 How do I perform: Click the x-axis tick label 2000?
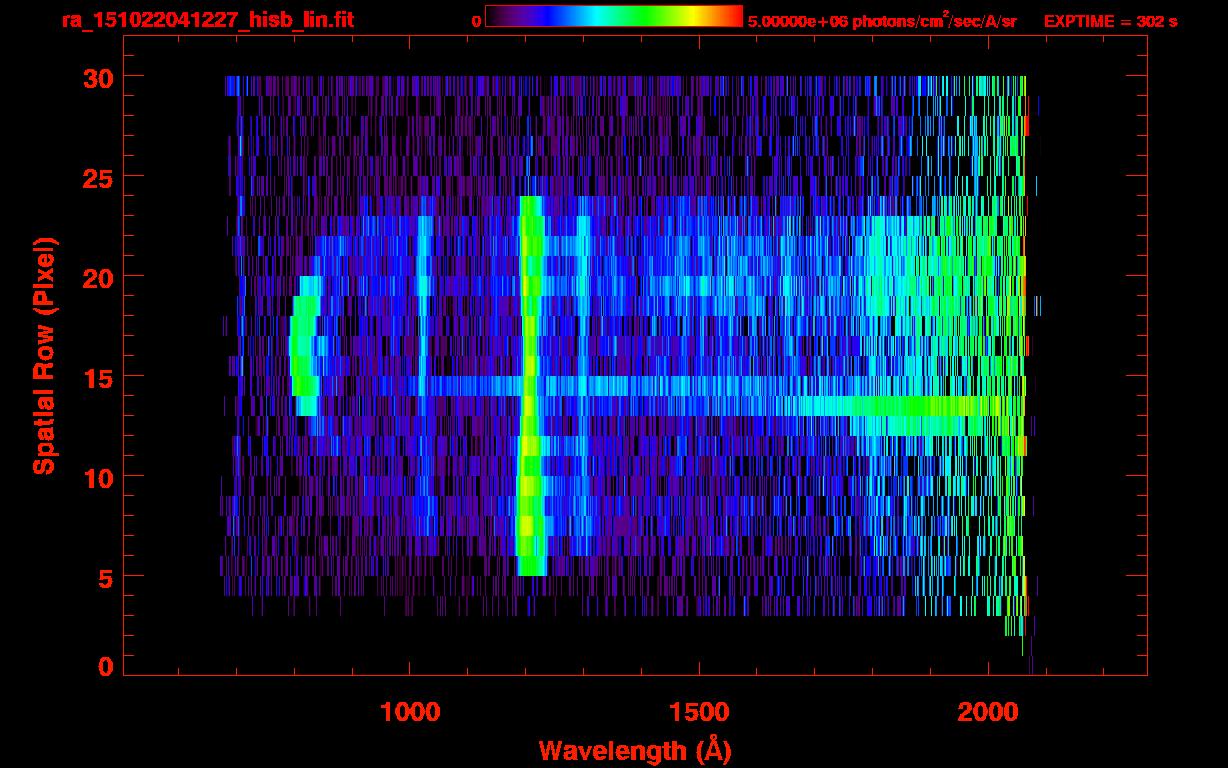(x=988, y=711)
